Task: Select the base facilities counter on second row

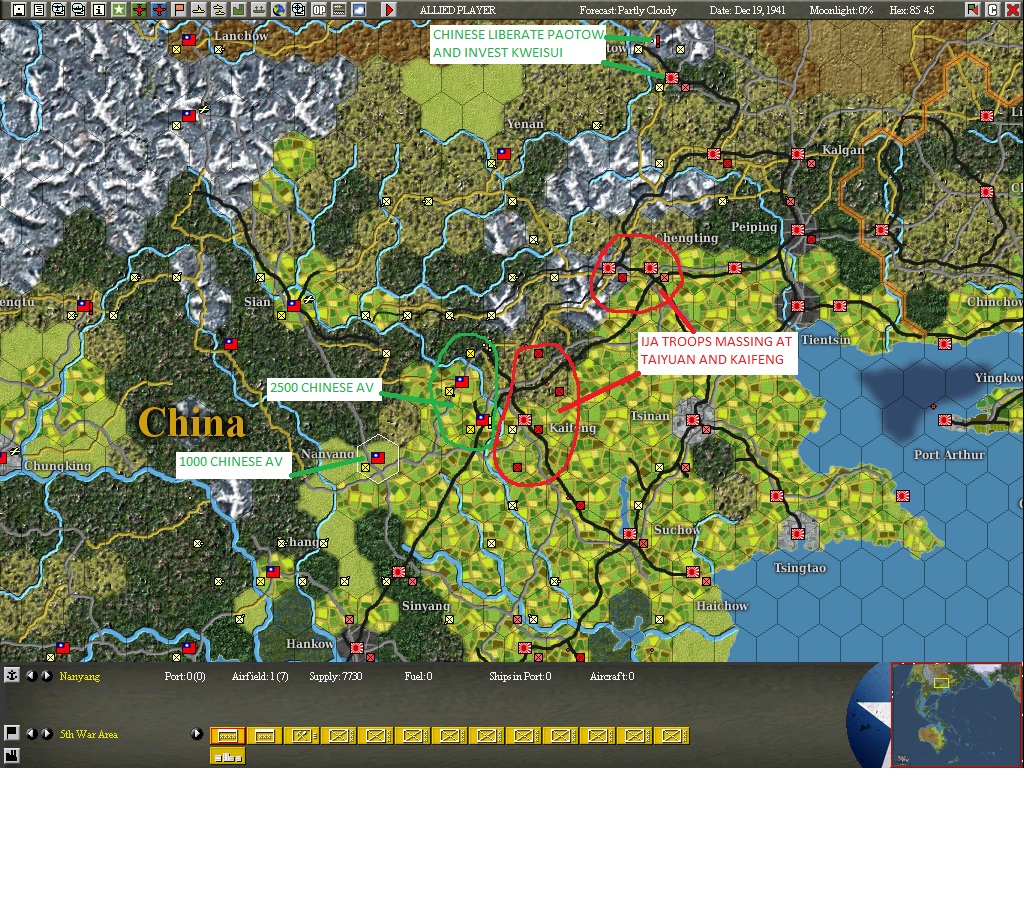Action: (227, 756)
